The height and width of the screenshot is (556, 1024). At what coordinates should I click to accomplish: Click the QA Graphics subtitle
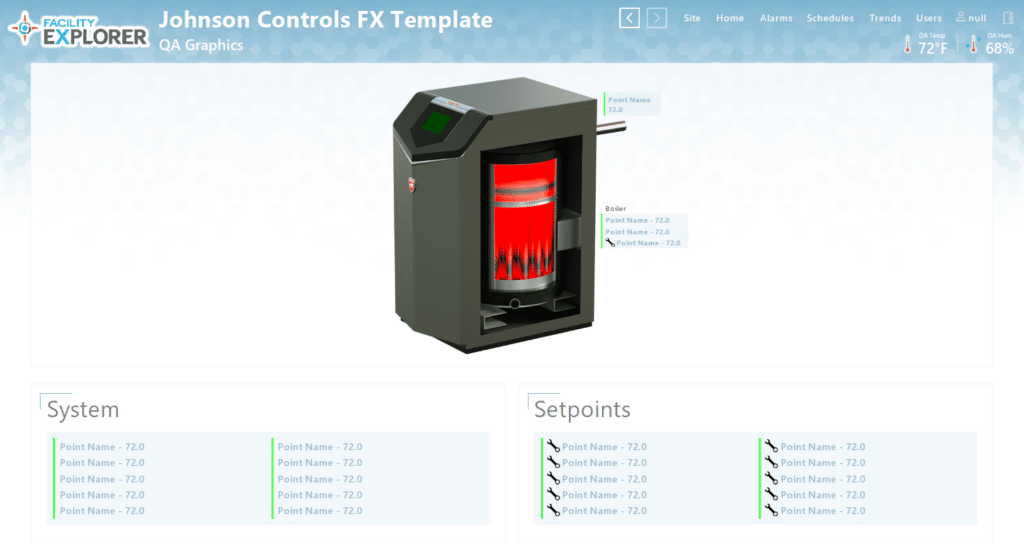coord(201,45)
